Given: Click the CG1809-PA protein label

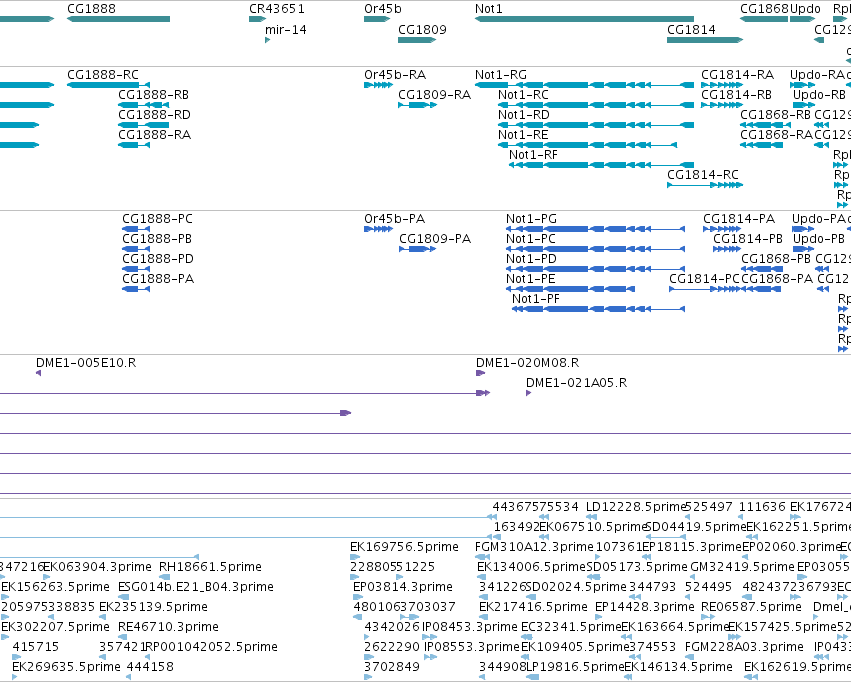Looking at the screenshot, I should [x=435, y=239].
